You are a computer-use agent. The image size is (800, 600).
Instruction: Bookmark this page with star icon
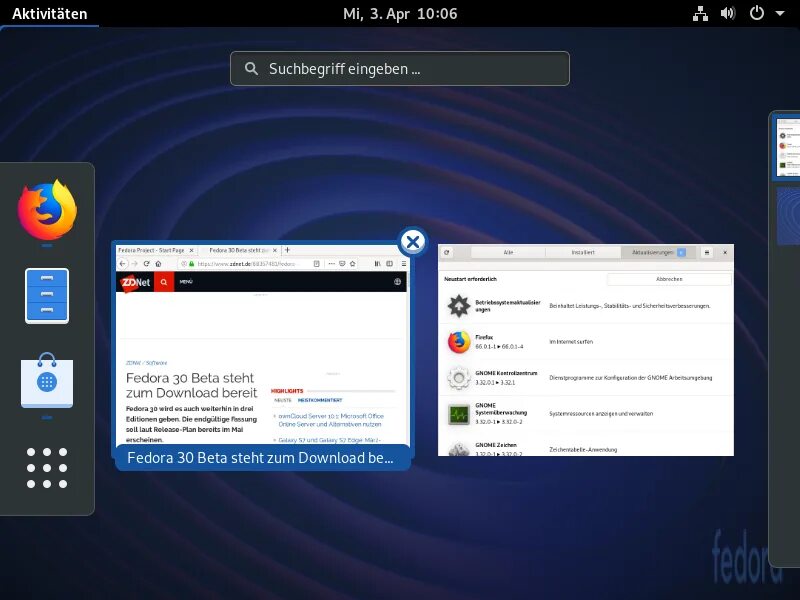tap(353, 264)
